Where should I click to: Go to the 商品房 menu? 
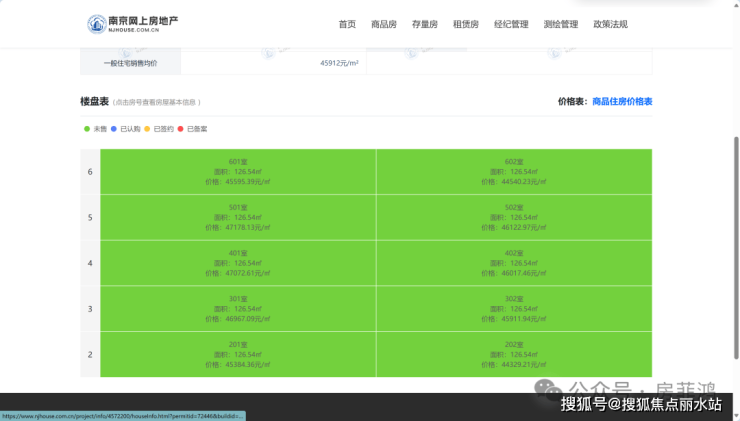pyautogui.click(x=383, y=24)
